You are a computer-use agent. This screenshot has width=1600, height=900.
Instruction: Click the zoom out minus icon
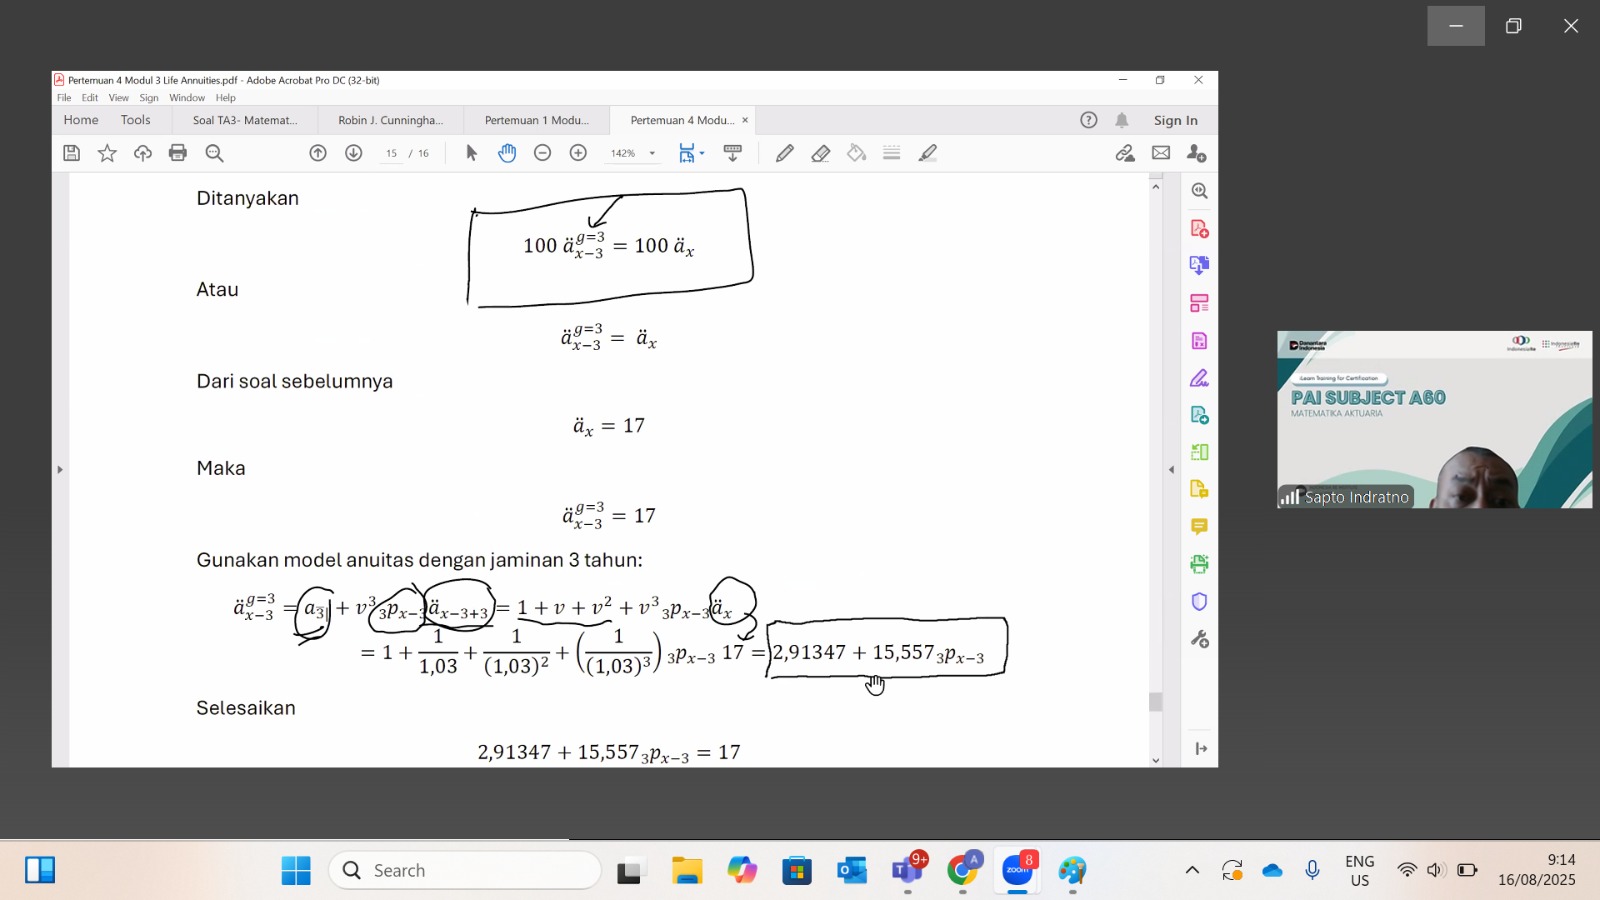tap(542, 153)
